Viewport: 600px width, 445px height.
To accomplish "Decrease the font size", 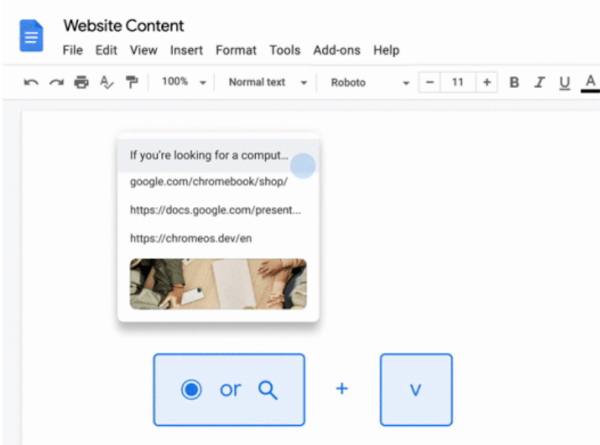I will click(430, 82).
